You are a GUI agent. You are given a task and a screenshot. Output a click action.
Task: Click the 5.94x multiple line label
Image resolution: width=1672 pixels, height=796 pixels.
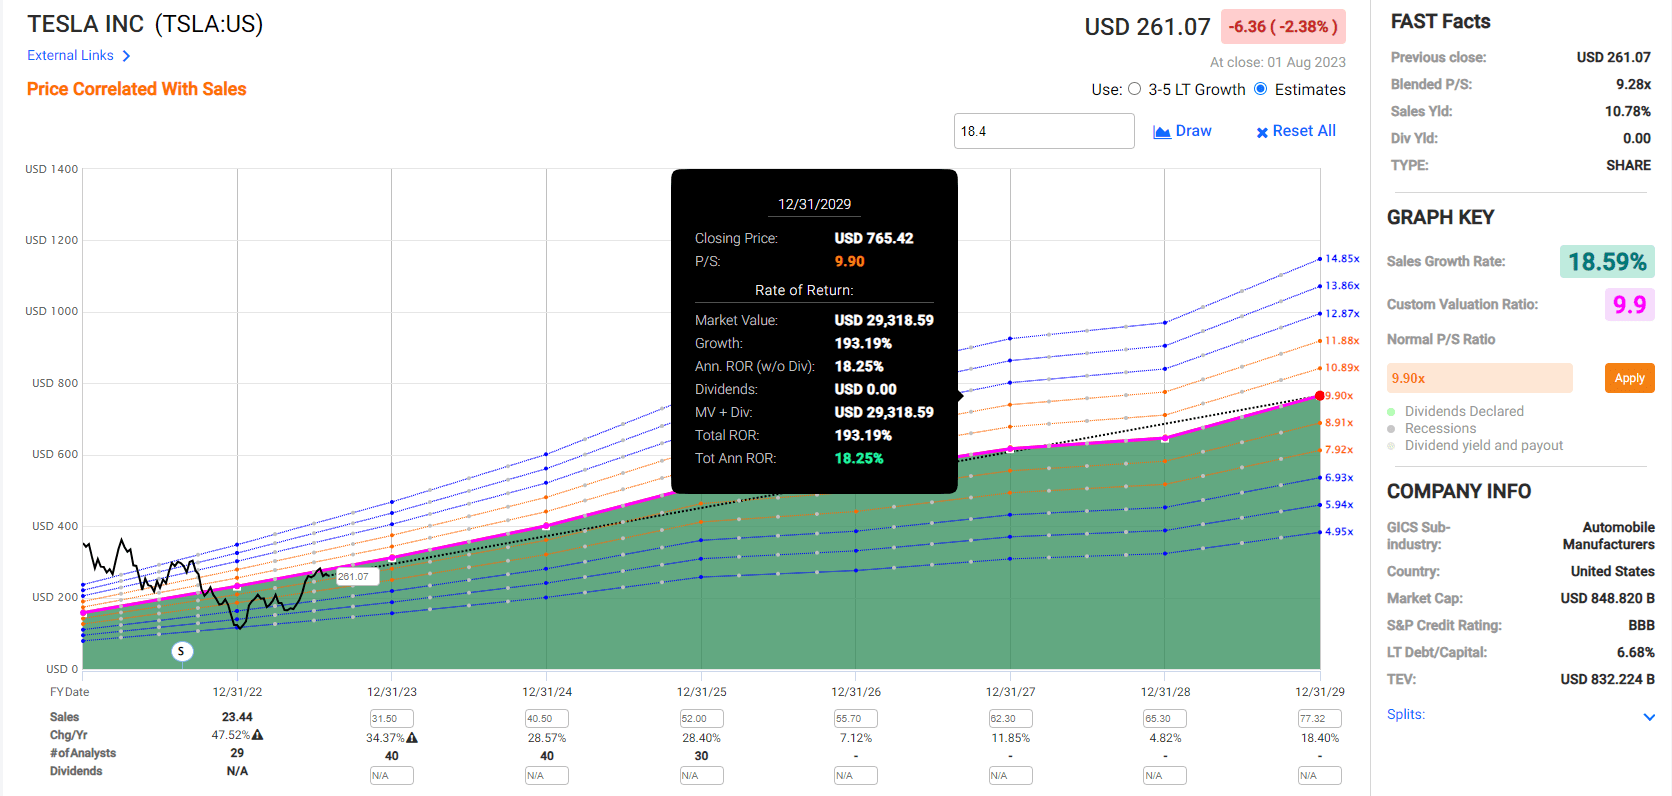coord(1339,505)
